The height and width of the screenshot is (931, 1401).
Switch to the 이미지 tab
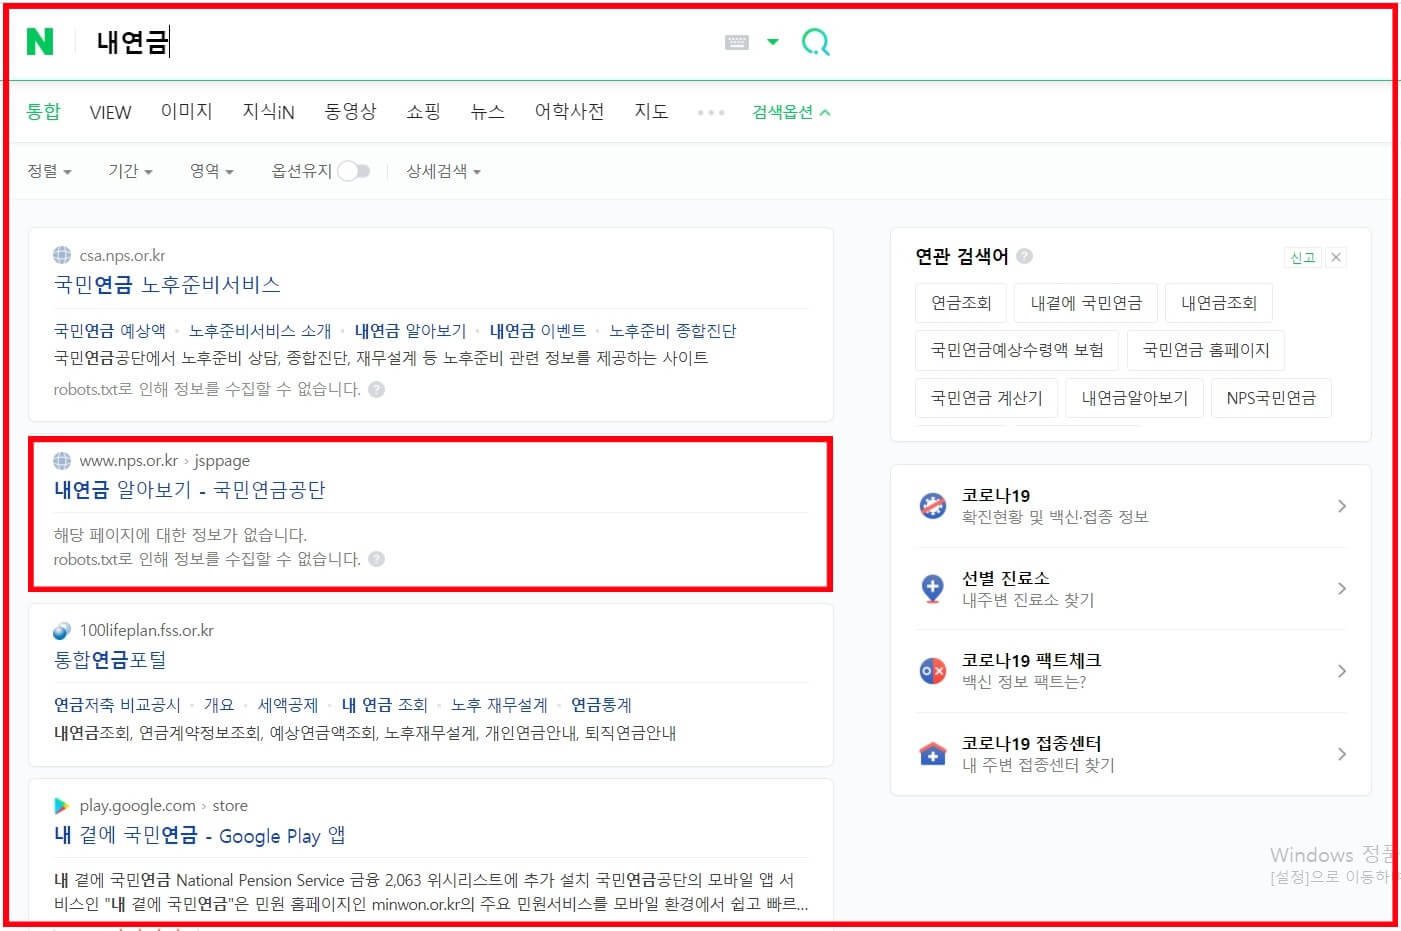pyautogui.click(x=187, y=111)
